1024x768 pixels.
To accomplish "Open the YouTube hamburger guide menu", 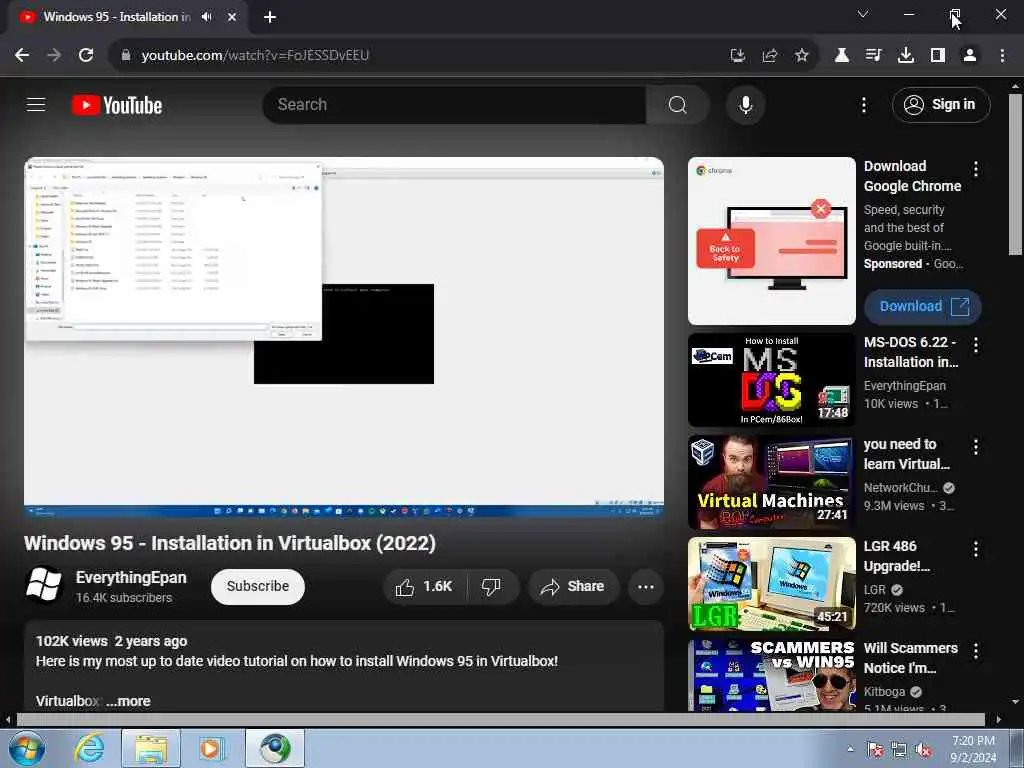I will [x=36, y=104].
